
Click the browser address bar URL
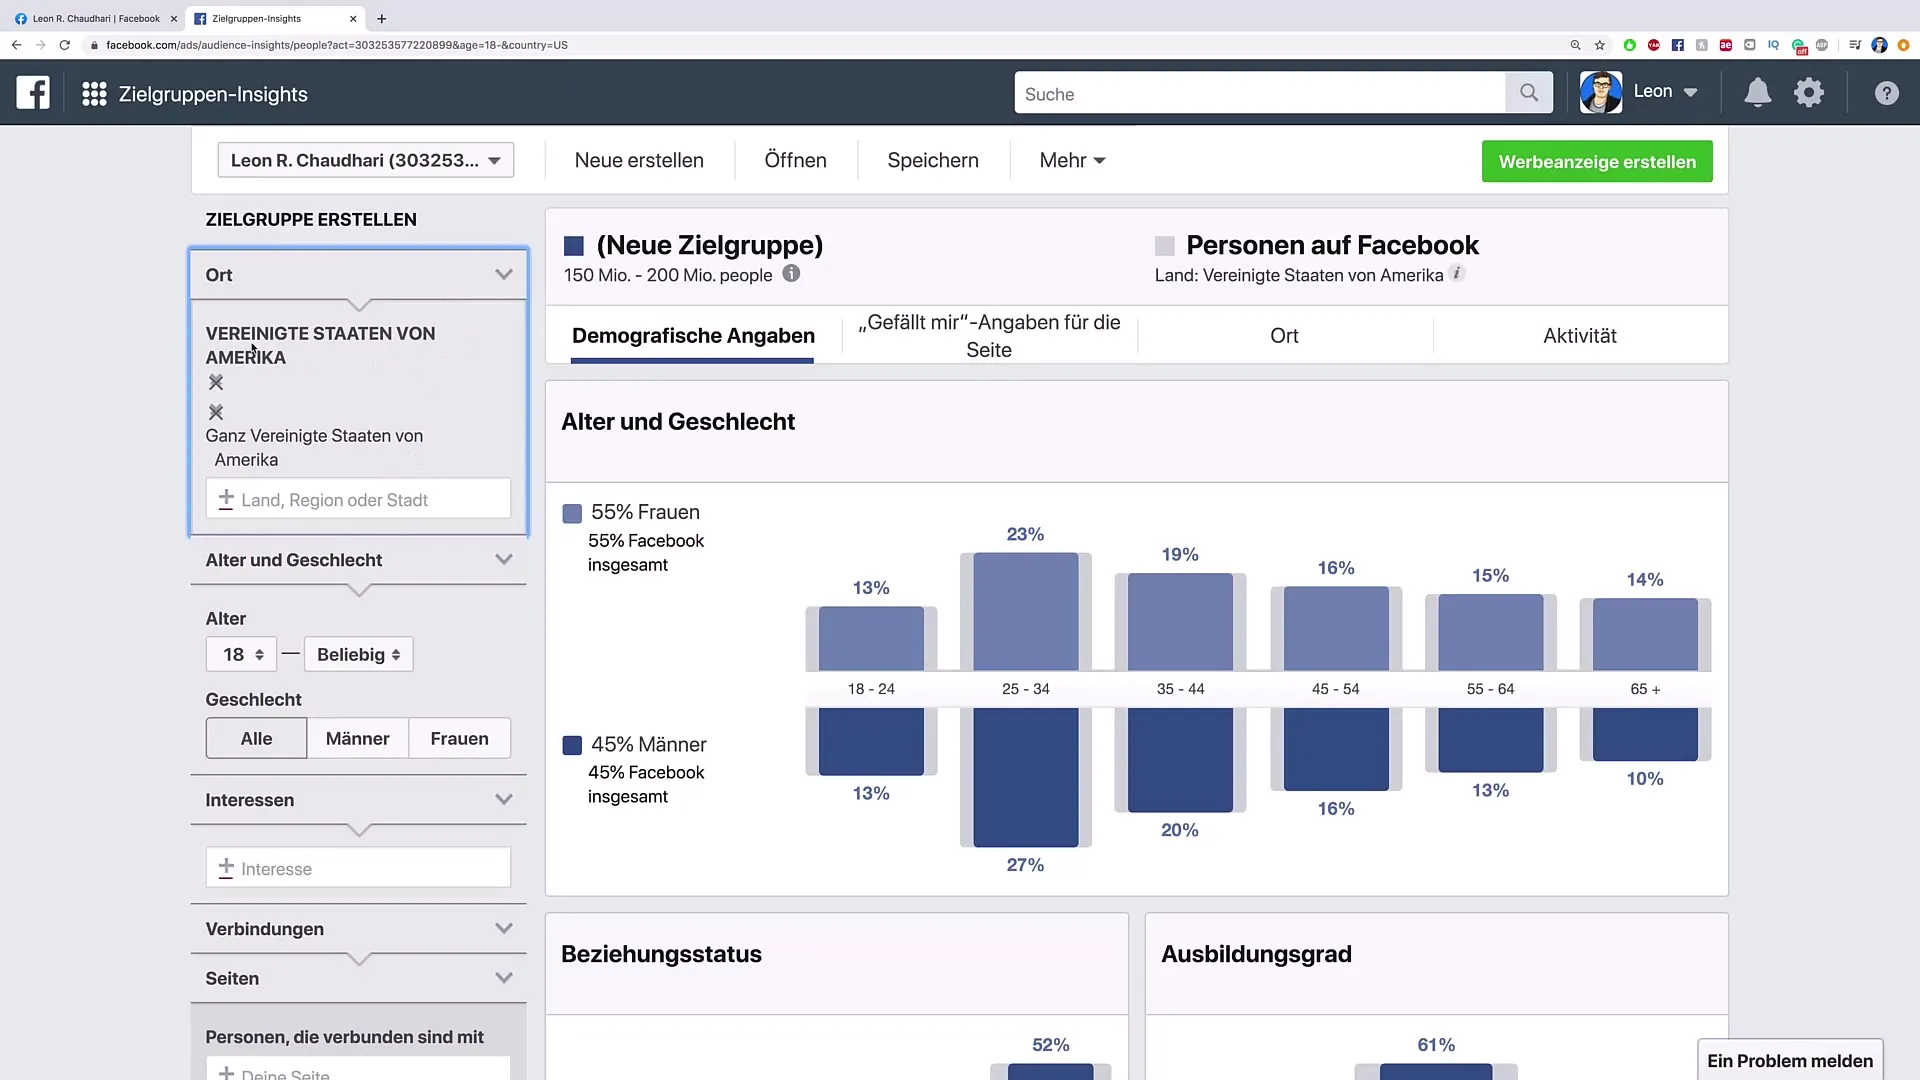(337, 45)
